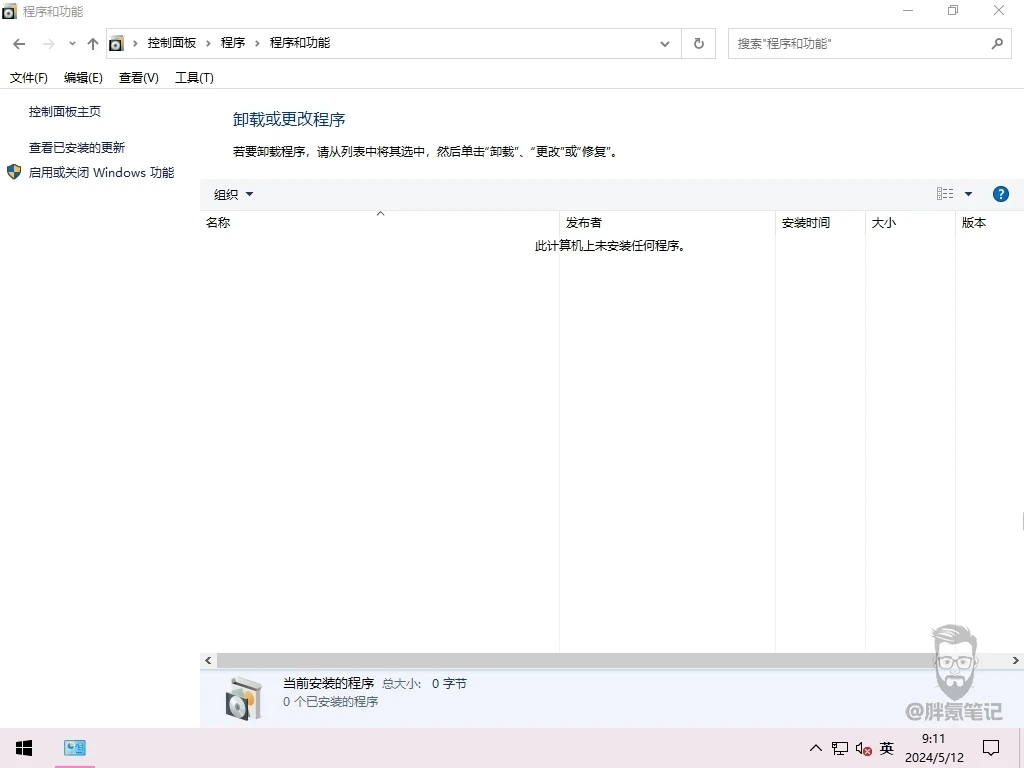
Task: Open the 工具(T) menu
Action: click(x=194, y=78)
